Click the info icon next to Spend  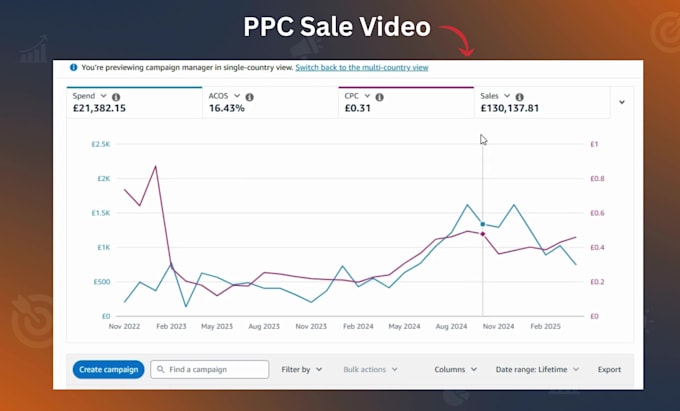116,97
